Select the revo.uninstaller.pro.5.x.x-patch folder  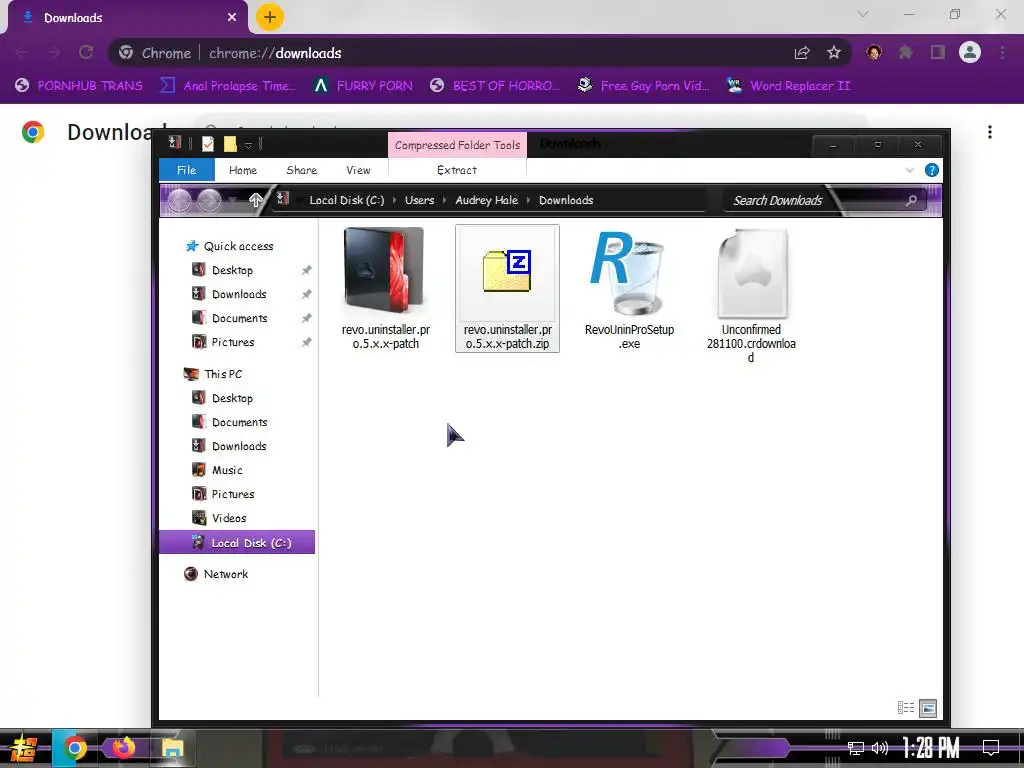(385, 288)
